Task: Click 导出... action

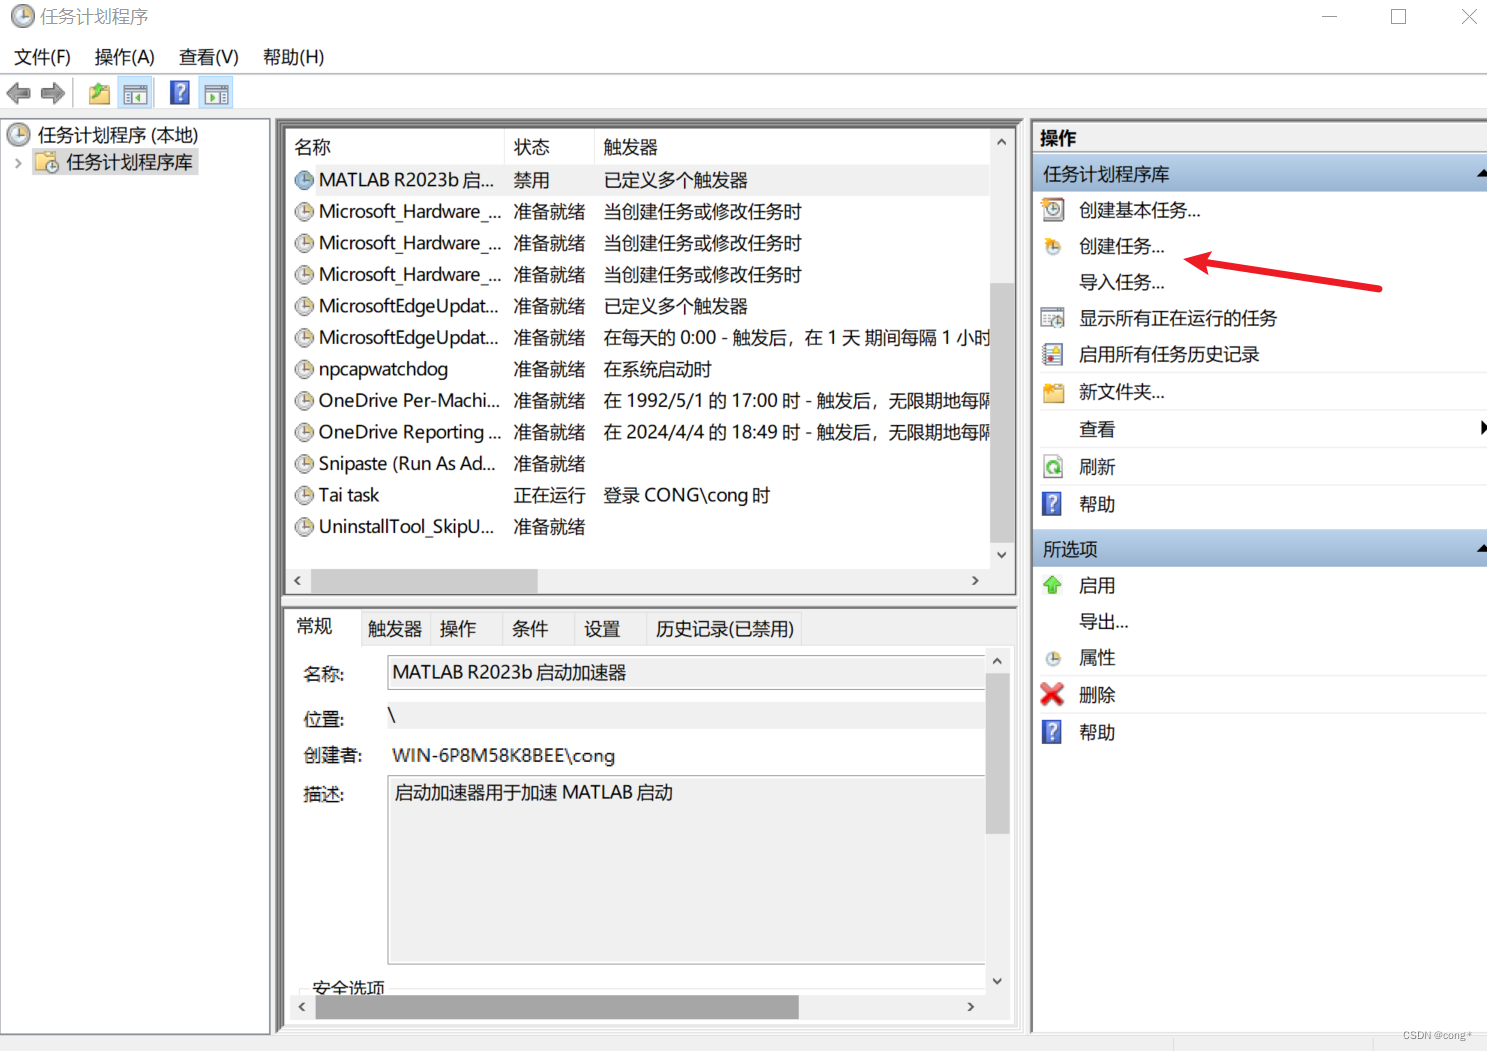Action: pos(1103,621)
